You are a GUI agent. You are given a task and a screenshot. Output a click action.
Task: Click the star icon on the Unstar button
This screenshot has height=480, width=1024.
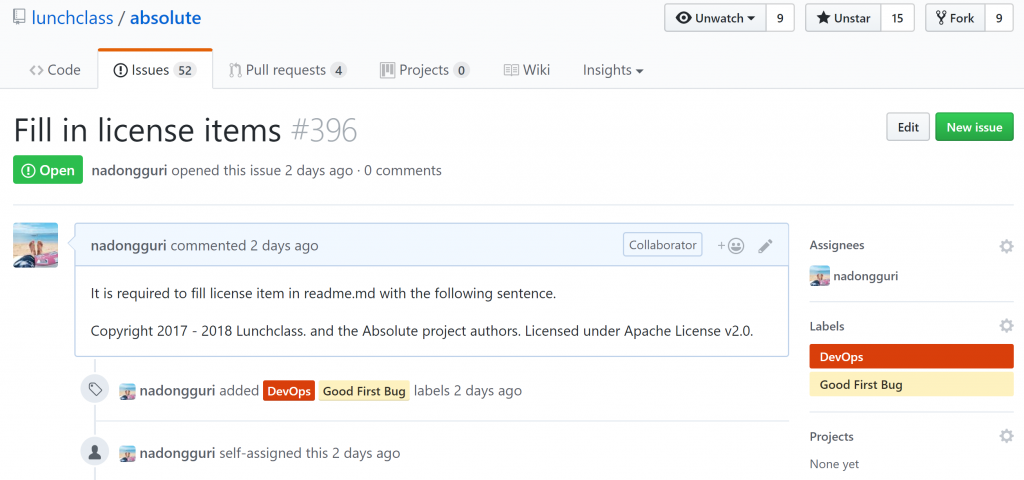tap(823, 18)
